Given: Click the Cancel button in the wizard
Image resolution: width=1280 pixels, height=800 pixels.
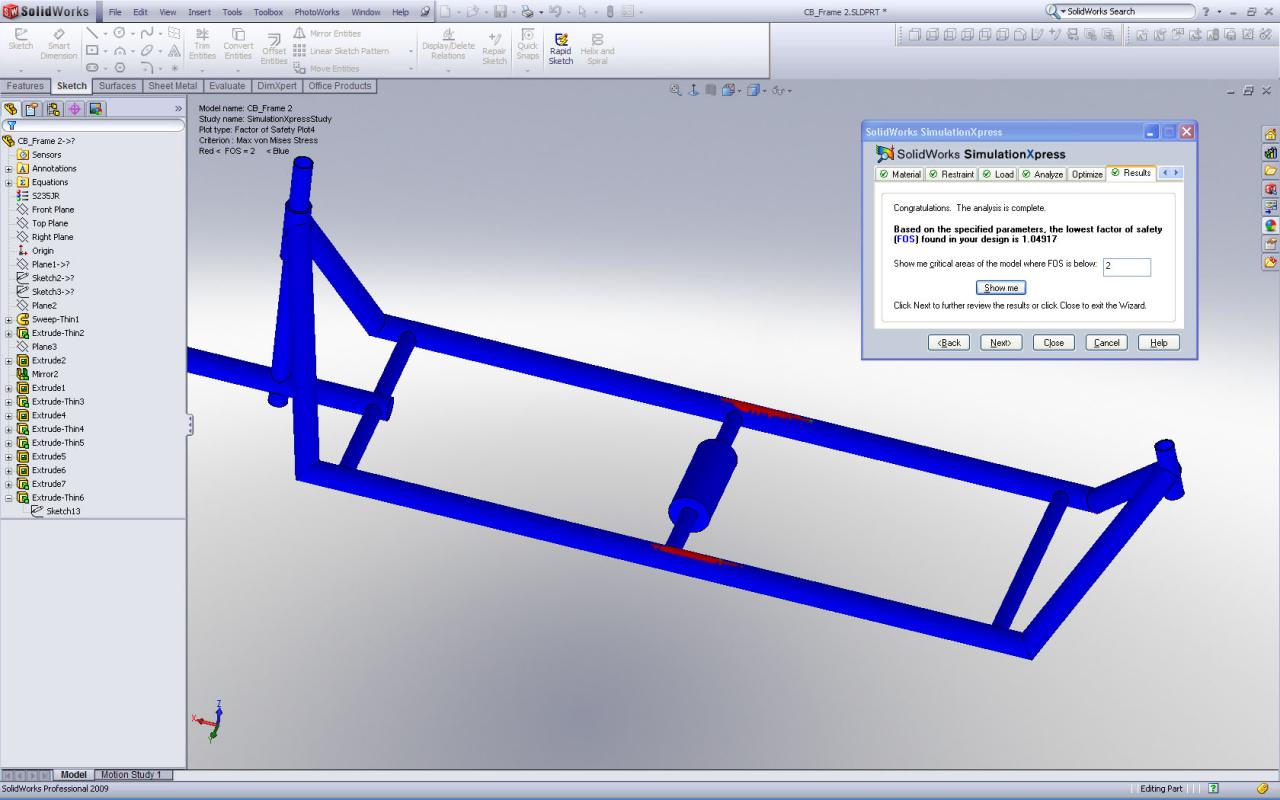Looking at the screenshot, I should 1107,343.
